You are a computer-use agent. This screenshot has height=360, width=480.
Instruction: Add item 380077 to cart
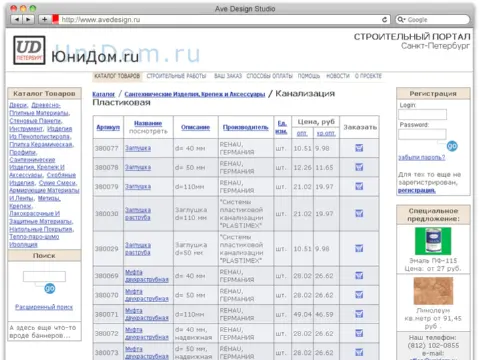(x=359, y=148)
